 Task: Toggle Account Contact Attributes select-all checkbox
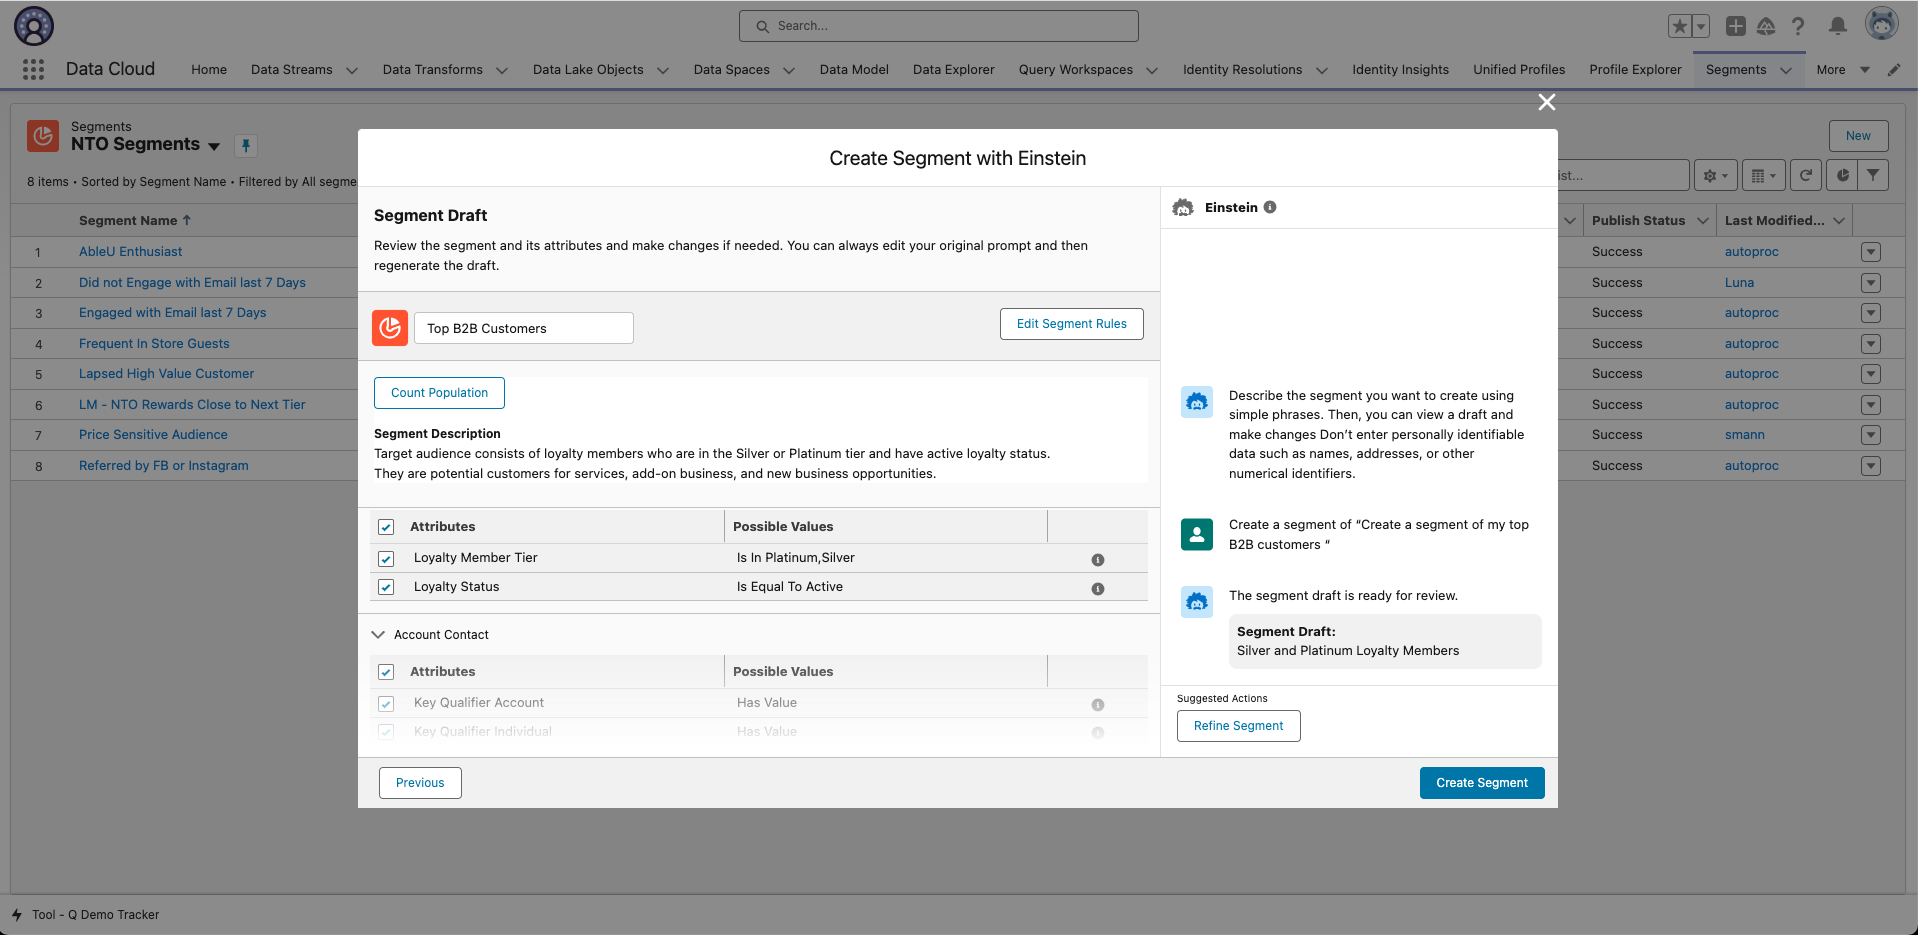[386, 672]
